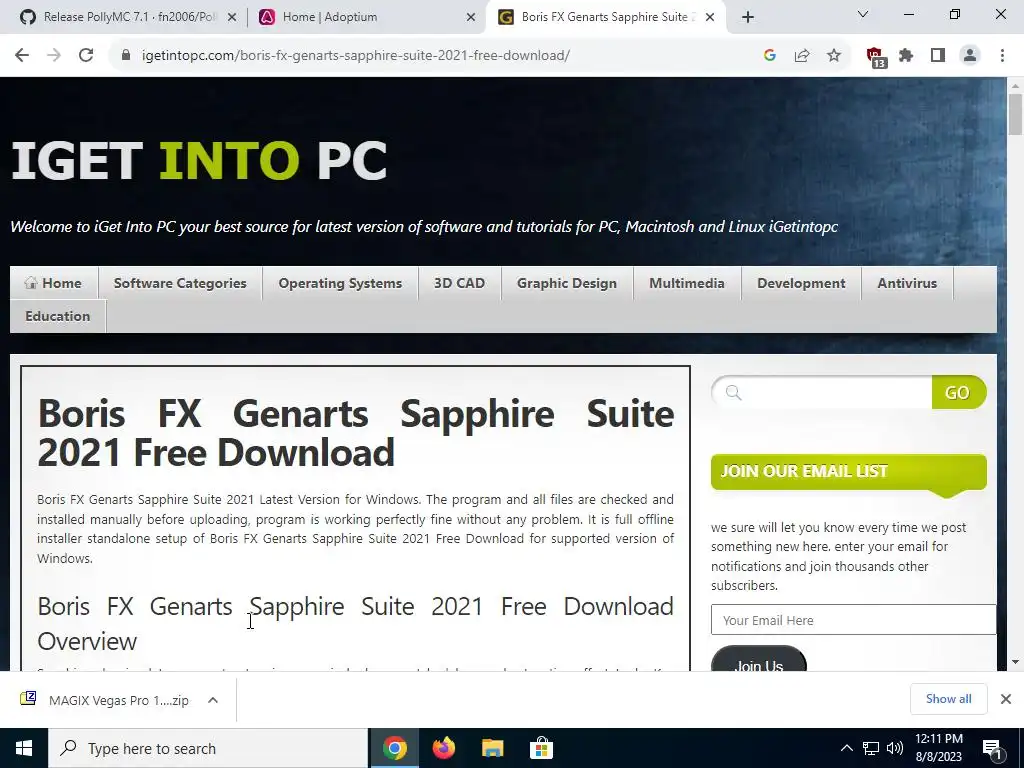Click the Join Us button
The image size is (1024, 768).
[x=759, y=660]
